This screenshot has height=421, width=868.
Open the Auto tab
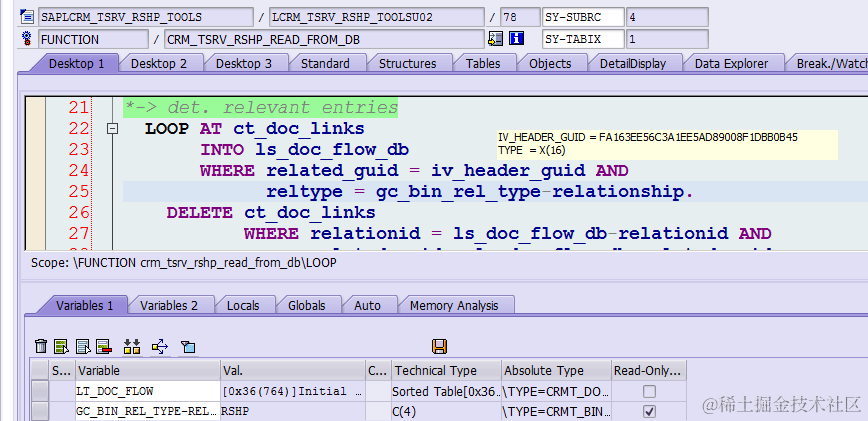pyautogui.click(x=368, y=305)
